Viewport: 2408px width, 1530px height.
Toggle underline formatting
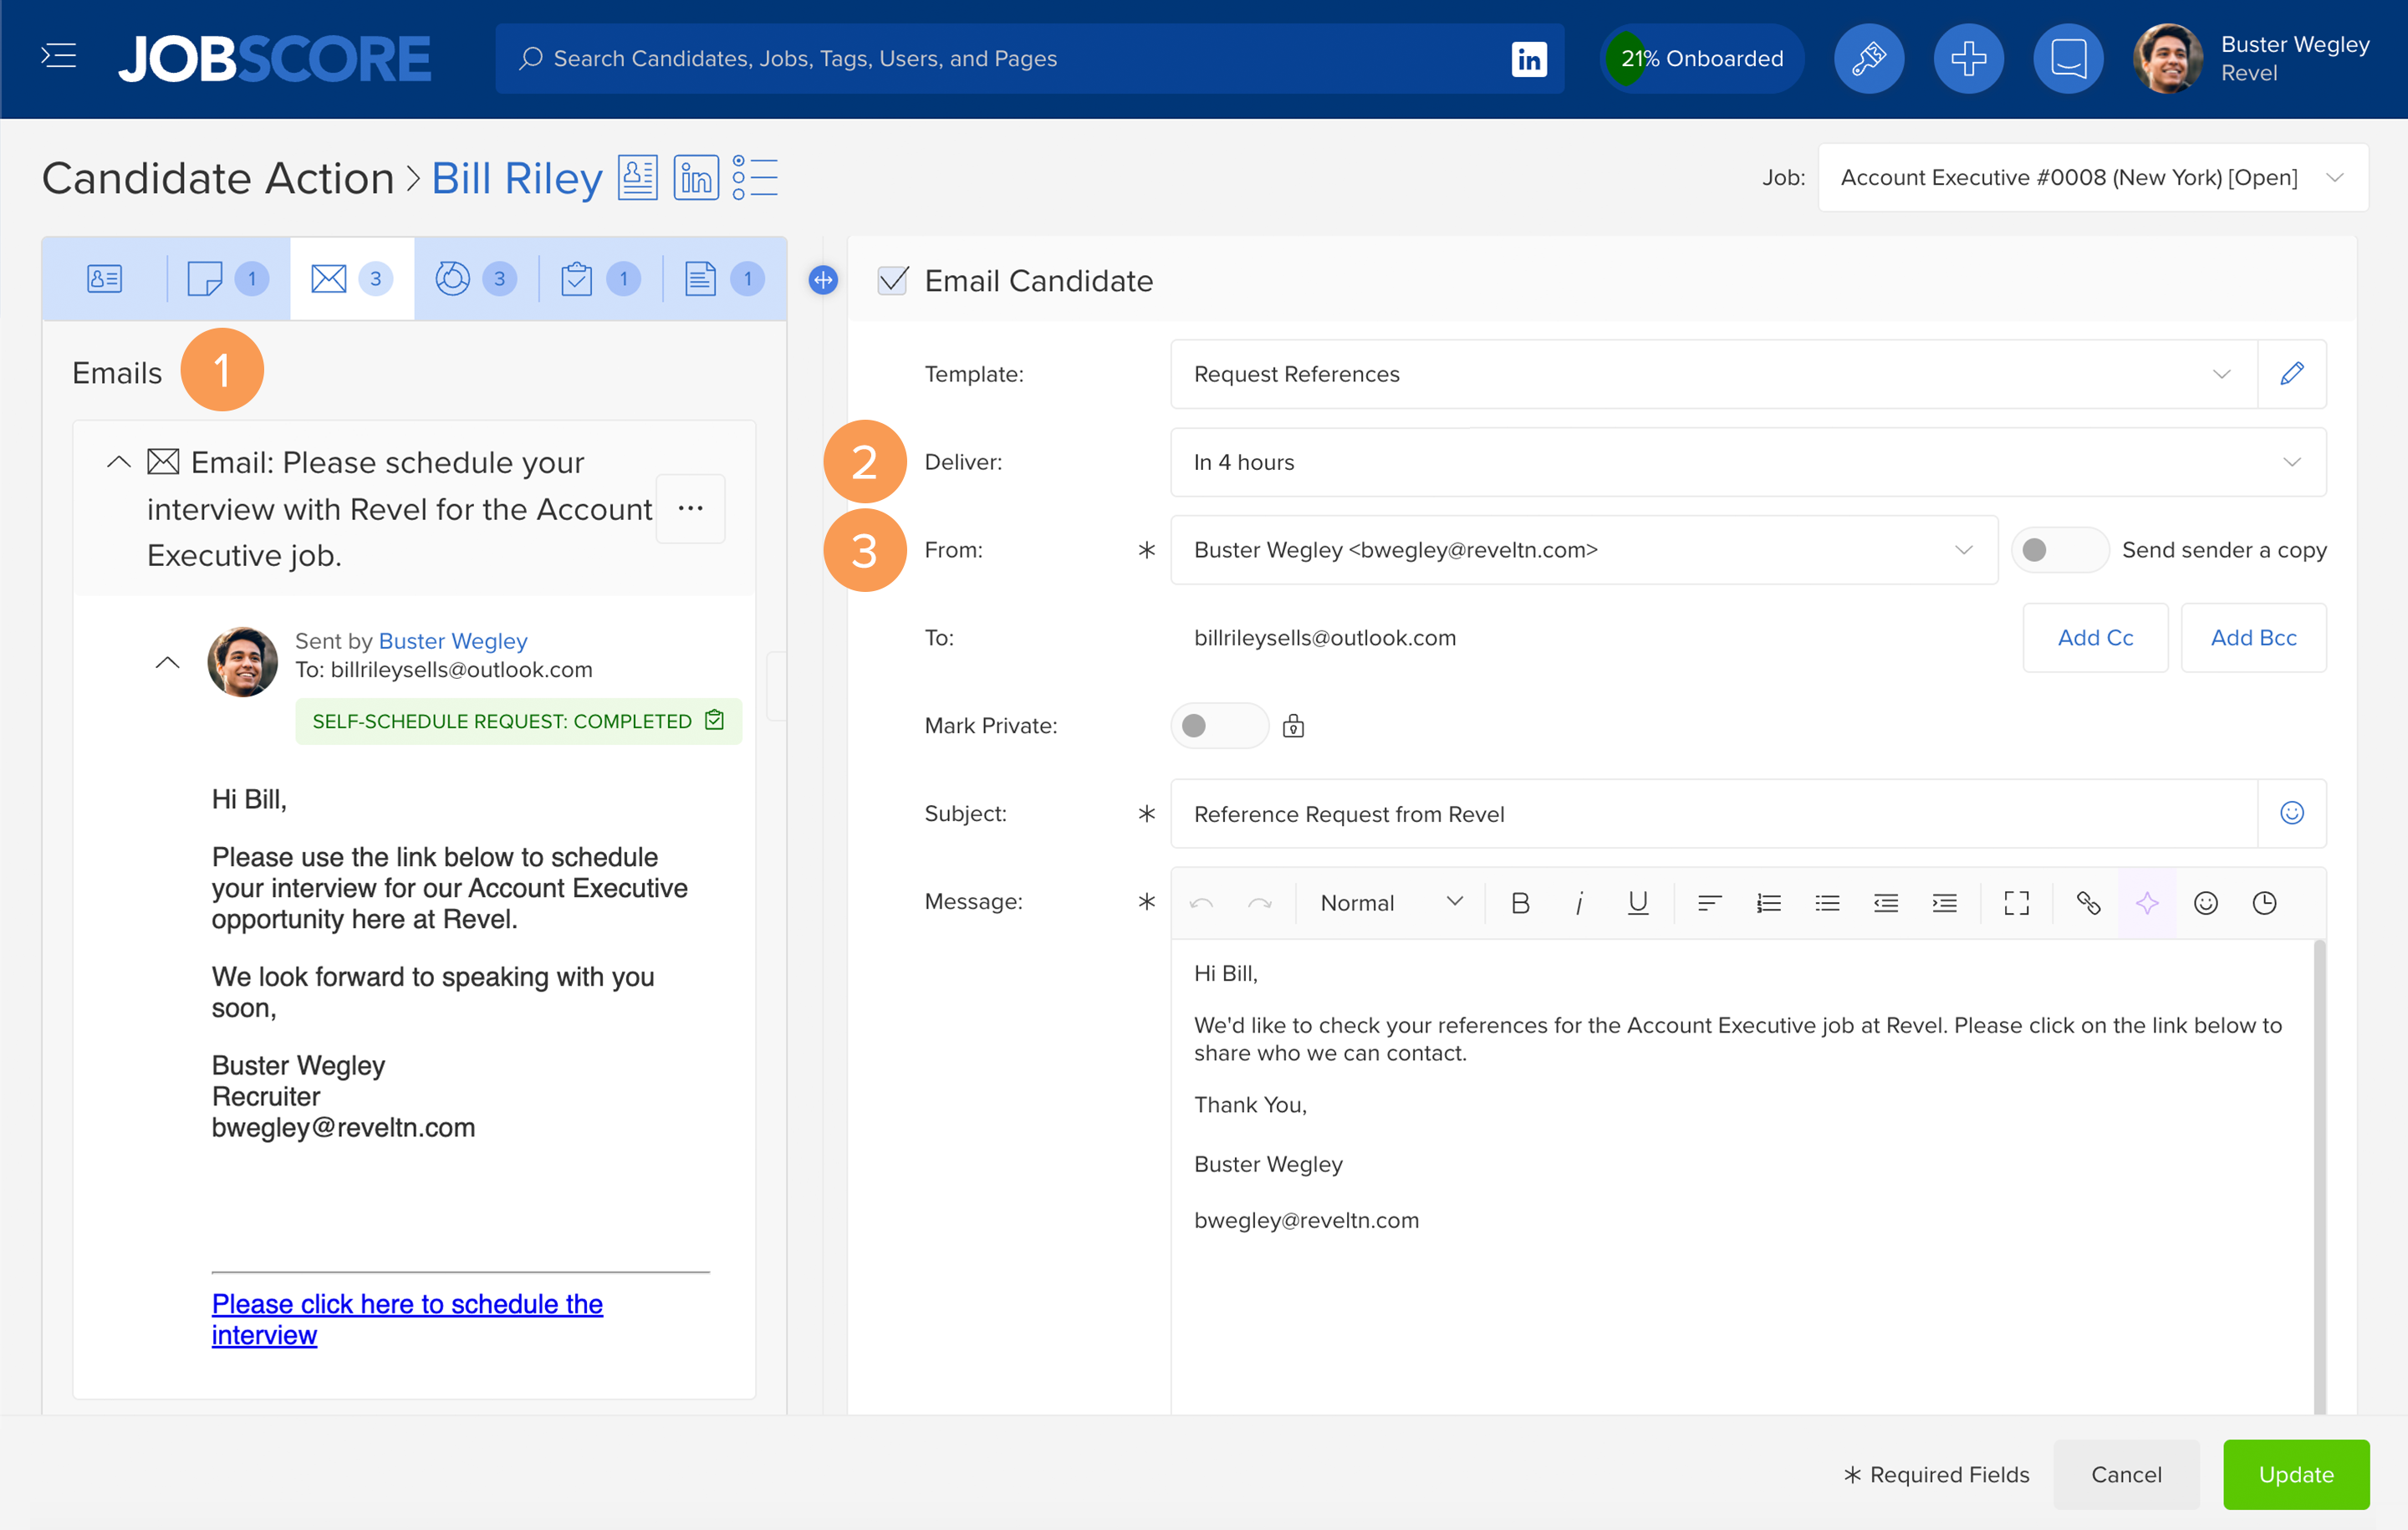1637,903
